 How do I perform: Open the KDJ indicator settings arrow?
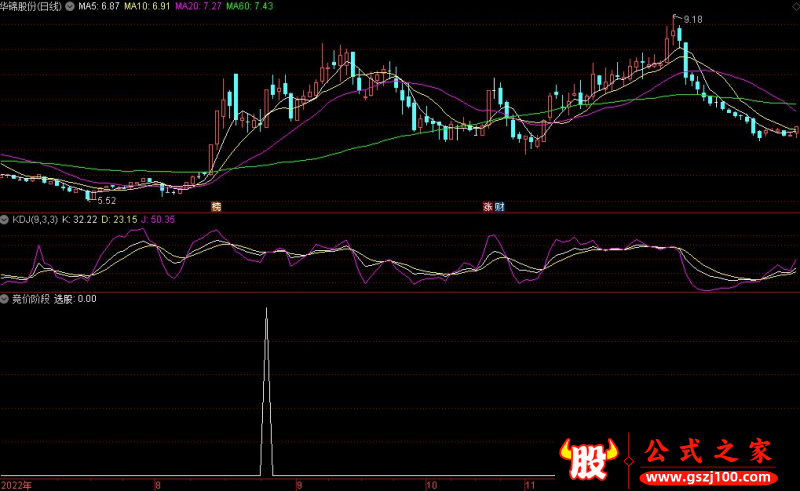(5, 219)
